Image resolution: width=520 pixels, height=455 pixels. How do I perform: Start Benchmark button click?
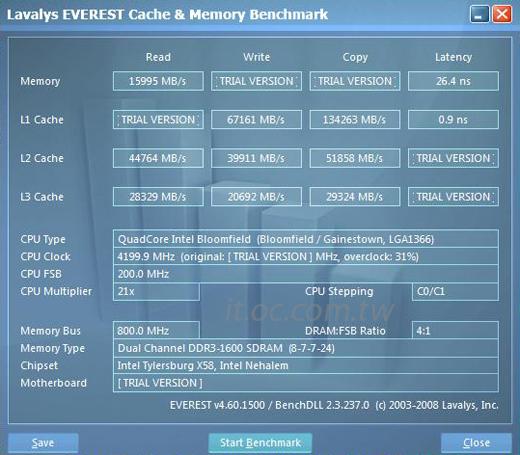point(260,443)
